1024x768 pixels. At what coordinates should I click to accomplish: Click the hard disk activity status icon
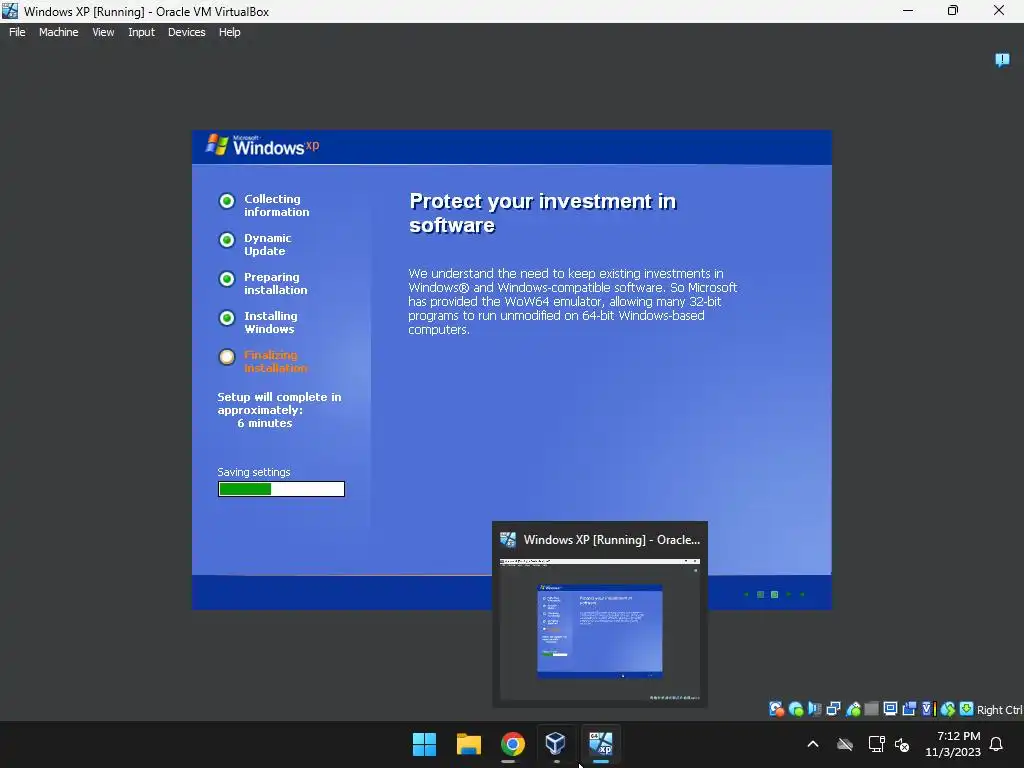[776, 709]
